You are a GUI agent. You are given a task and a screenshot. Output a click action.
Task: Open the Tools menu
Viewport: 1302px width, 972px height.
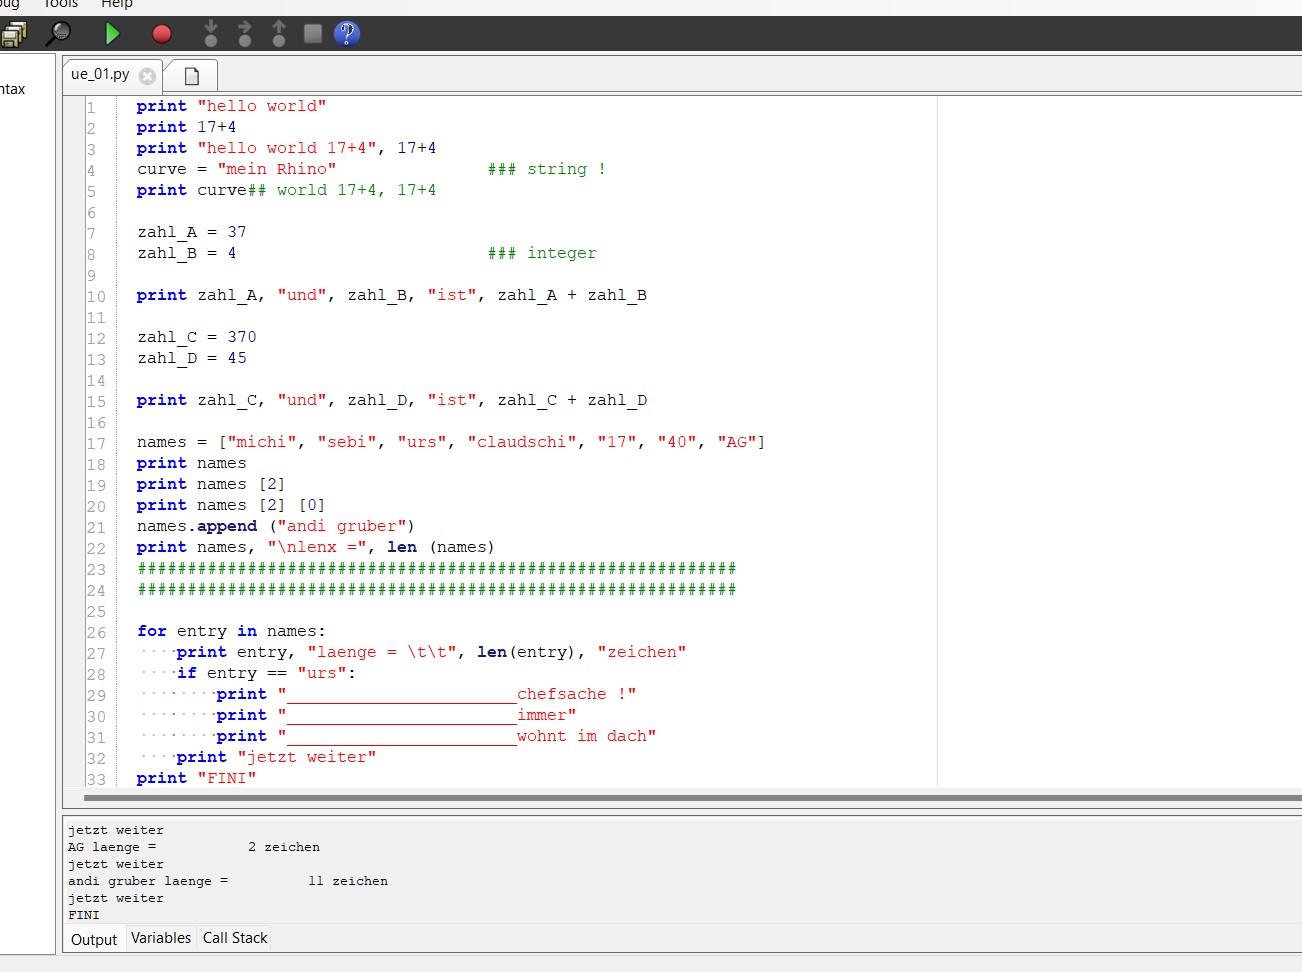[x=60, y=4]
